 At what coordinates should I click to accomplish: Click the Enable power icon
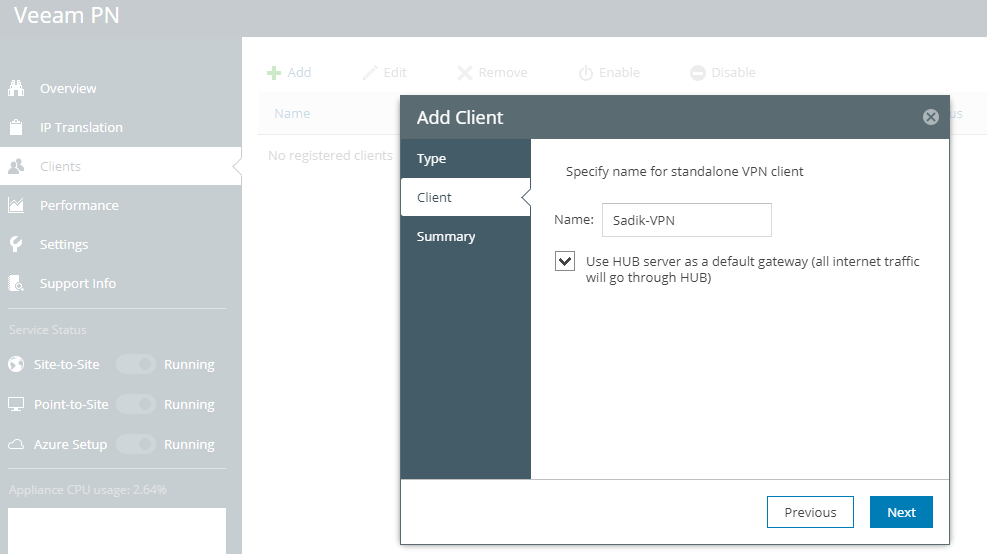(585, 73)
